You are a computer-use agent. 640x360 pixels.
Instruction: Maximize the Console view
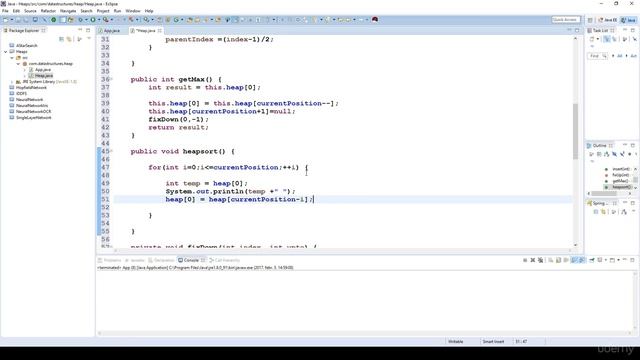coord(633,260)
